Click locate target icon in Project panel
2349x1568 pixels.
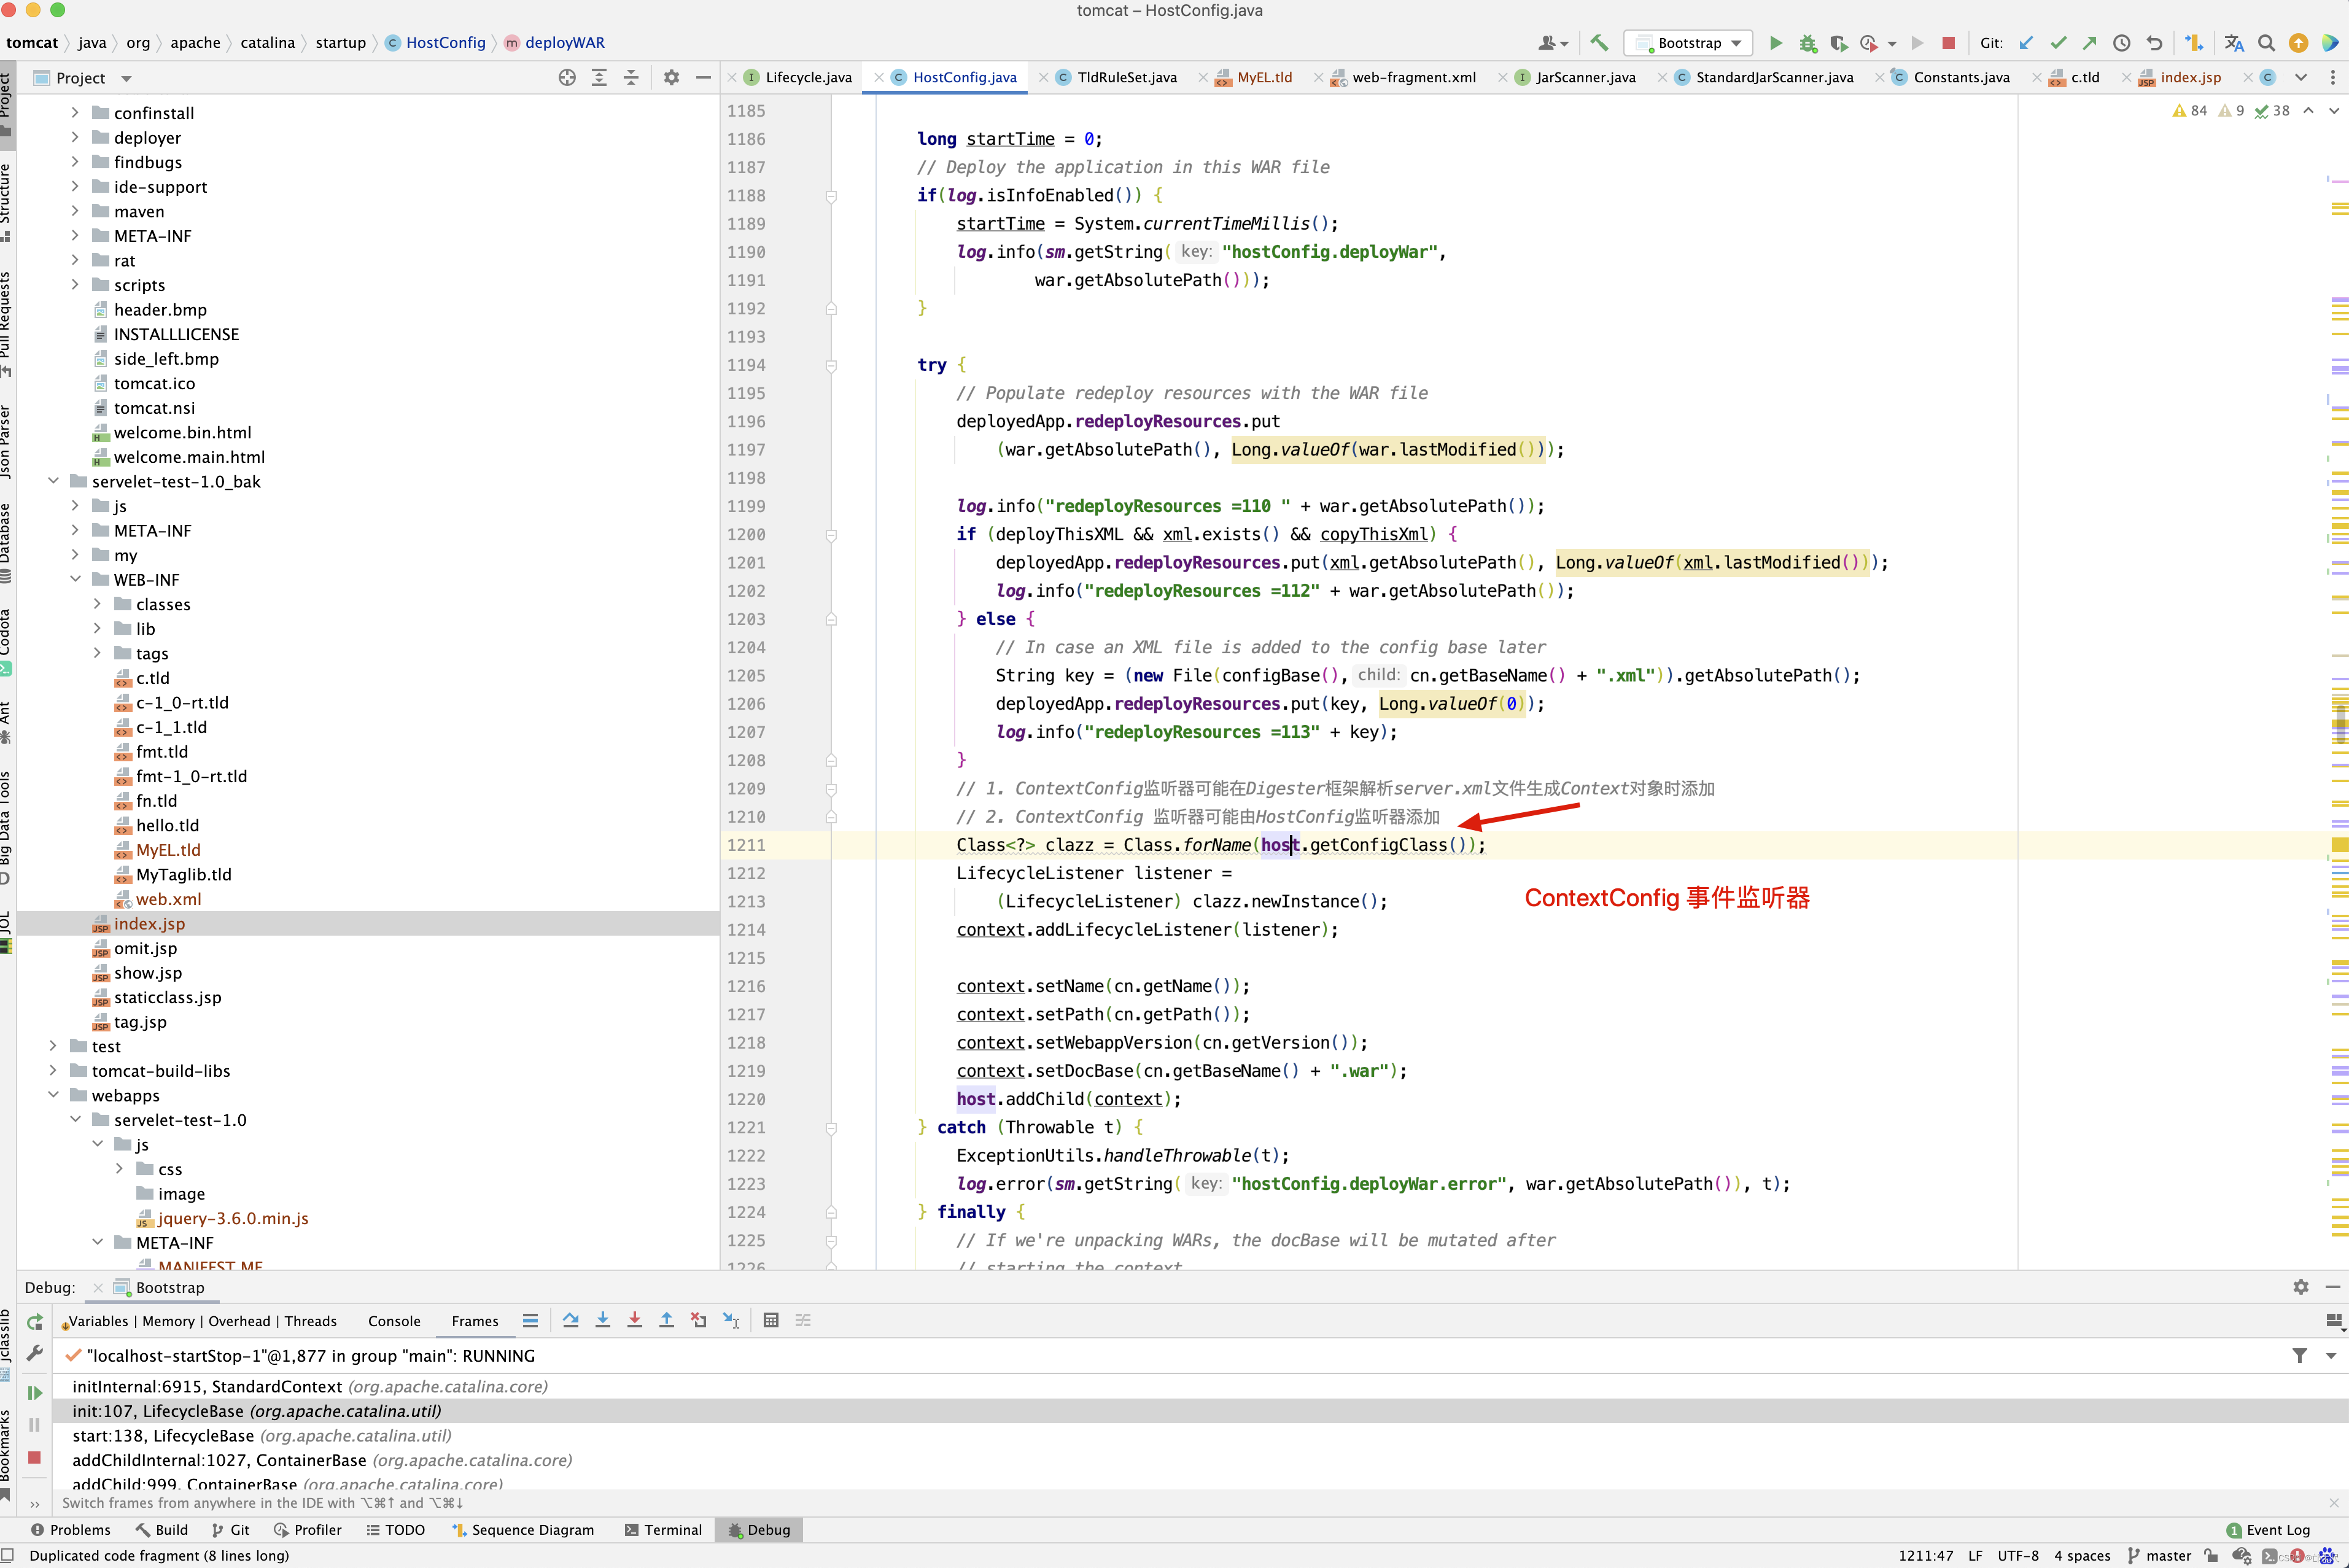point(567,78)
